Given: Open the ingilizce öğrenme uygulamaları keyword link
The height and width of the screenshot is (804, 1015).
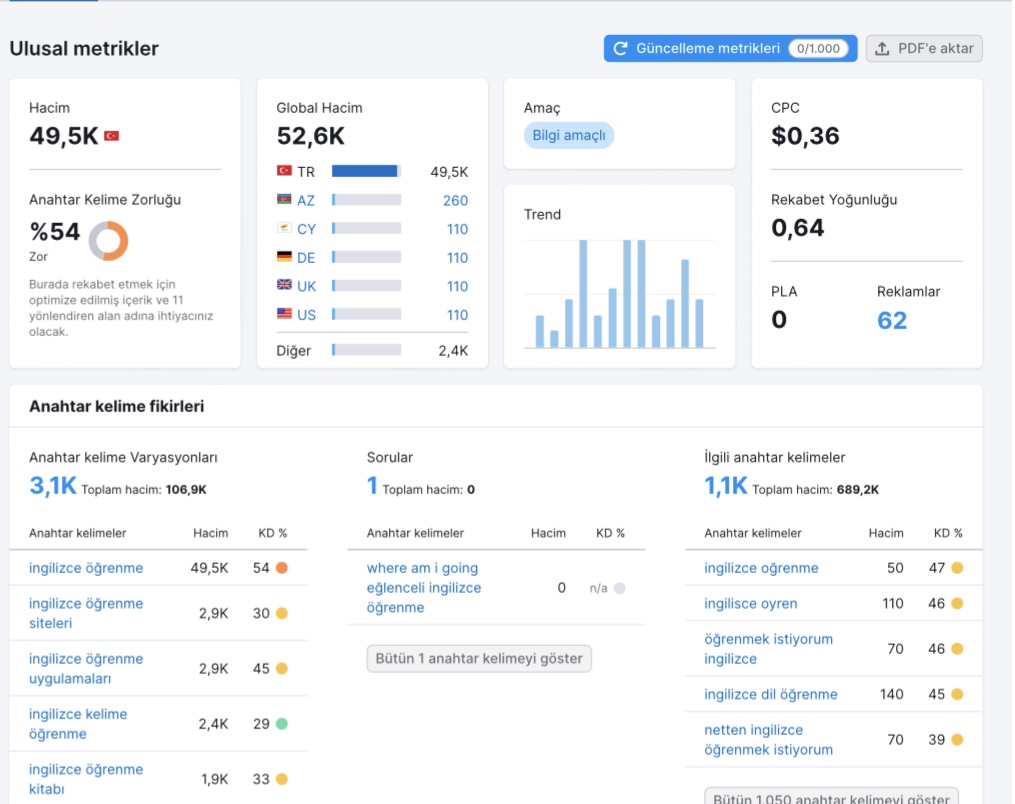Looking at the screenshot, I should click(x=86, y=669).
